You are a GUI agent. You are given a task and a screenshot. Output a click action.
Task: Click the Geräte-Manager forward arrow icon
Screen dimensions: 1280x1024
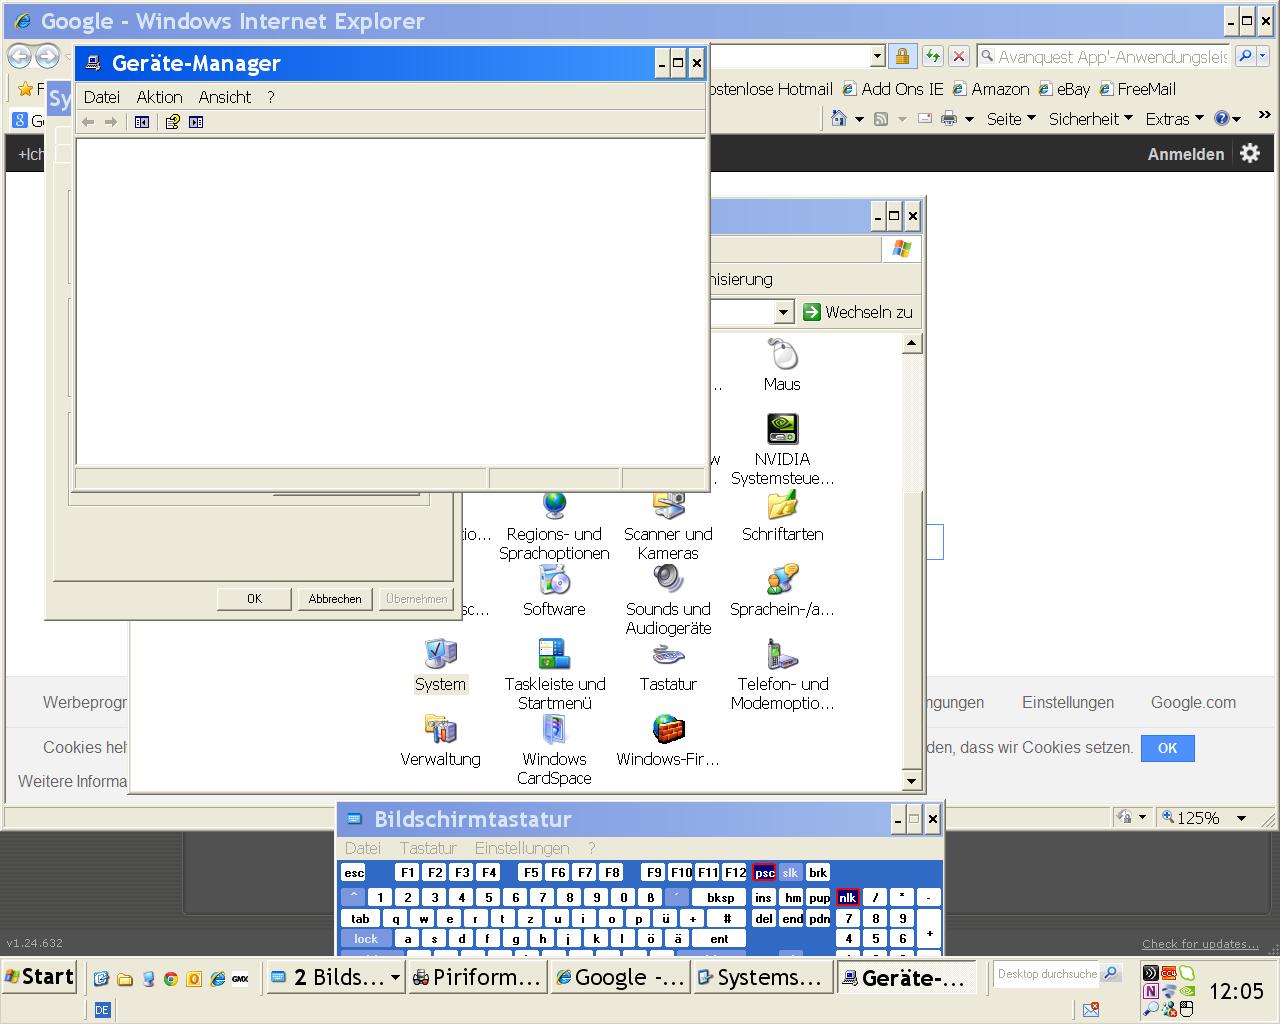tap(111, 122)
